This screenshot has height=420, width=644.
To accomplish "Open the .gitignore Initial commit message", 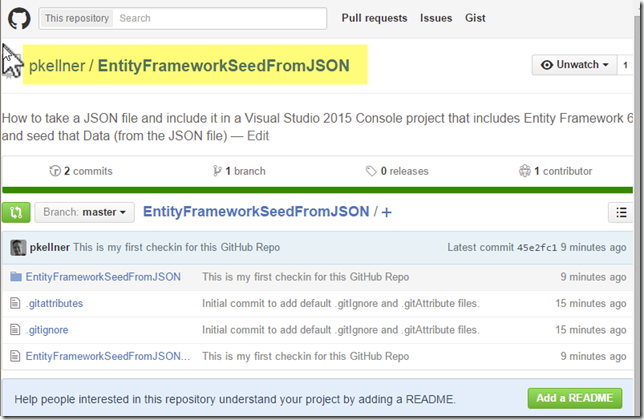I will (x=341, y=330).
